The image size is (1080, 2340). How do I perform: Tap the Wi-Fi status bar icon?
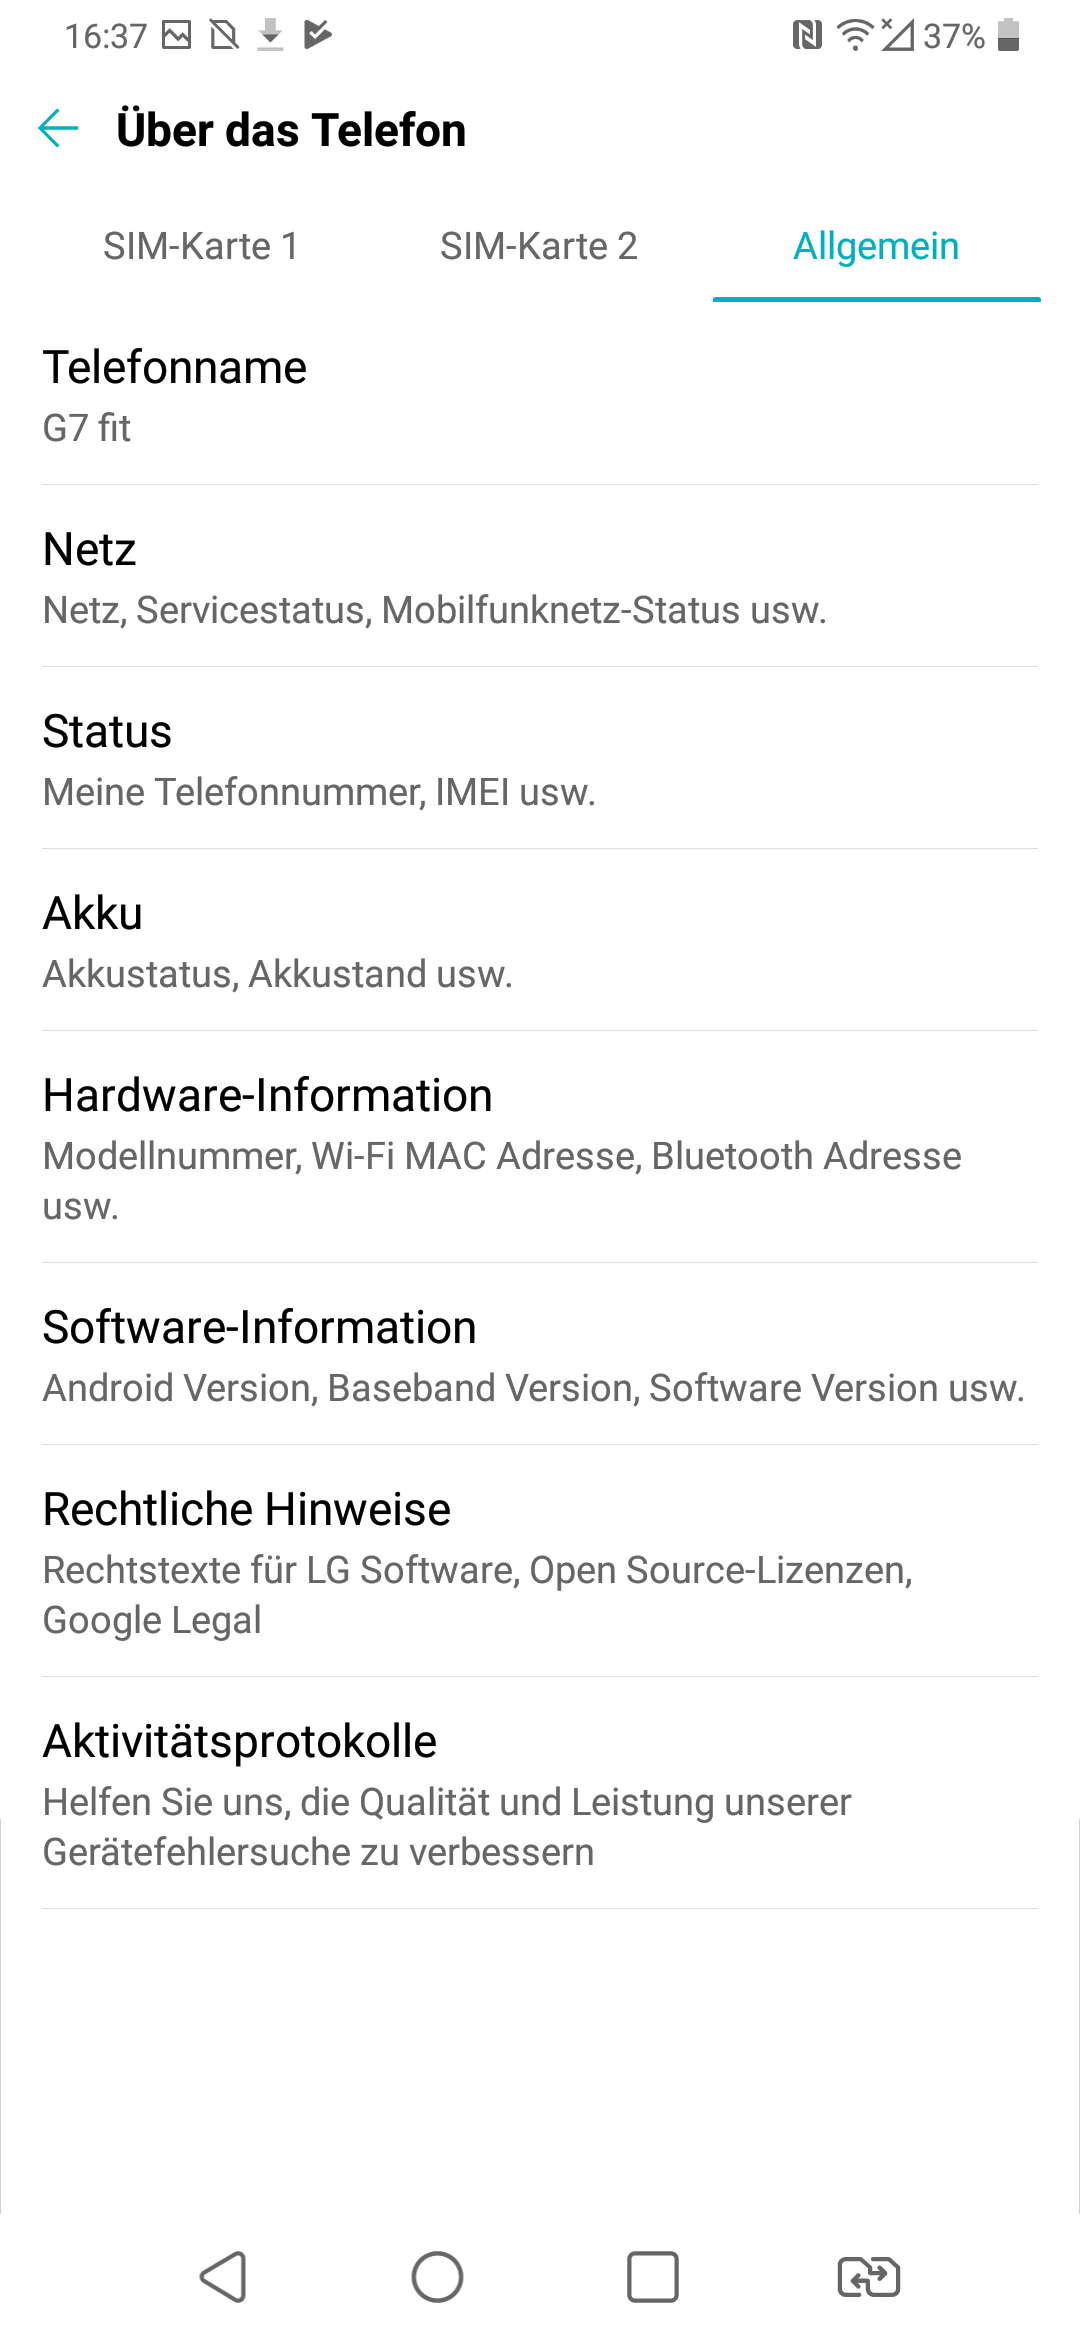click(854, 36)
